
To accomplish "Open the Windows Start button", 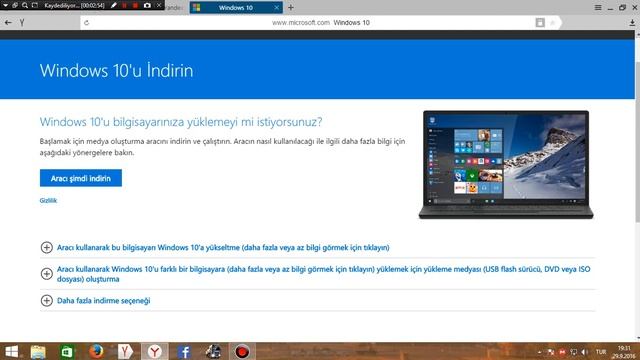I will coord(11,351).
